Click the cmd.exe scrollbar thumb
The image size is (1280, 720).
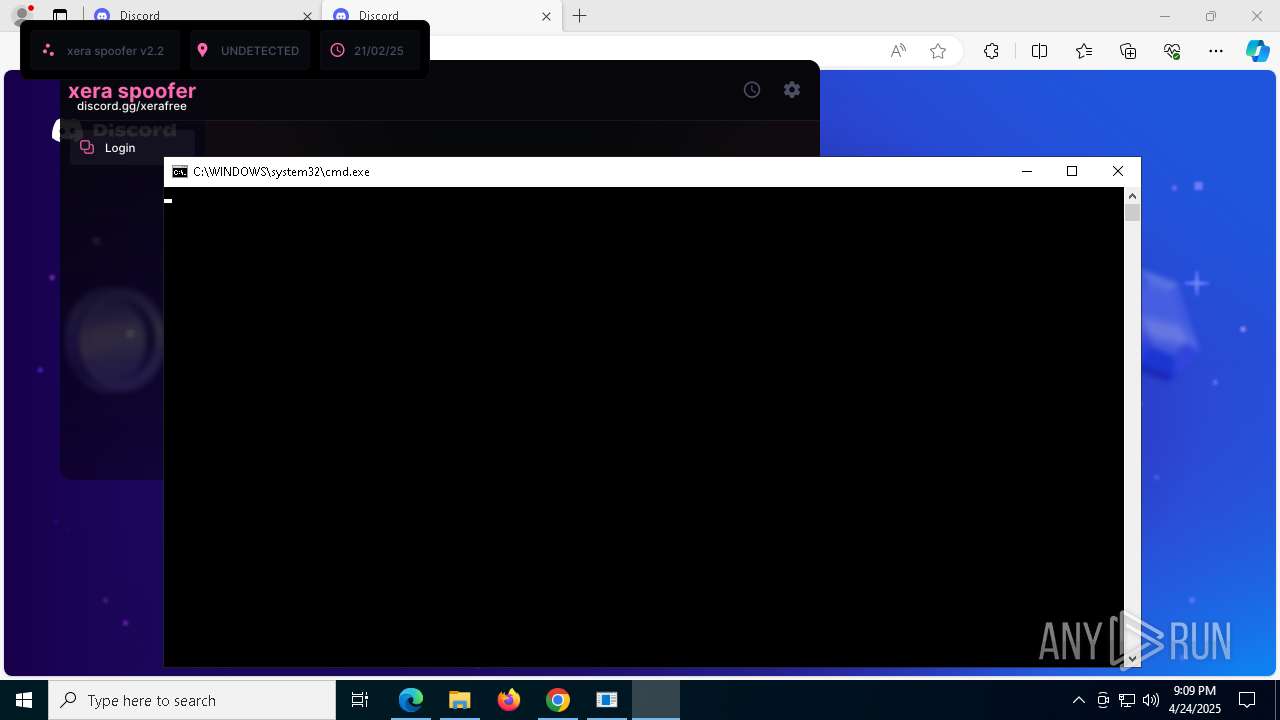point(1132,212)
